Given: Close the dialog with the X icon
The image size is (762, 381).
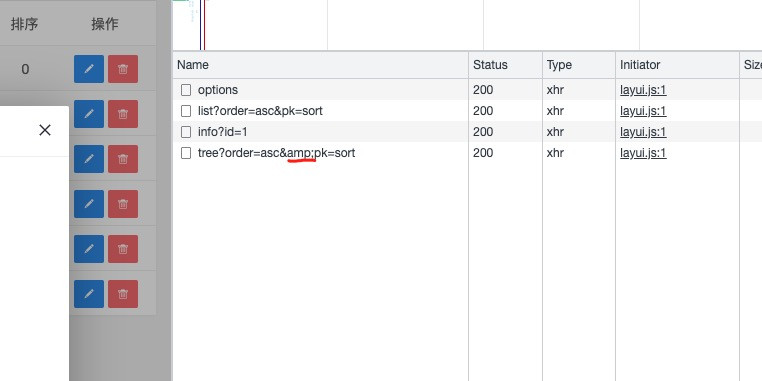Looking at the screenshot, I should [x=45, y=130].
